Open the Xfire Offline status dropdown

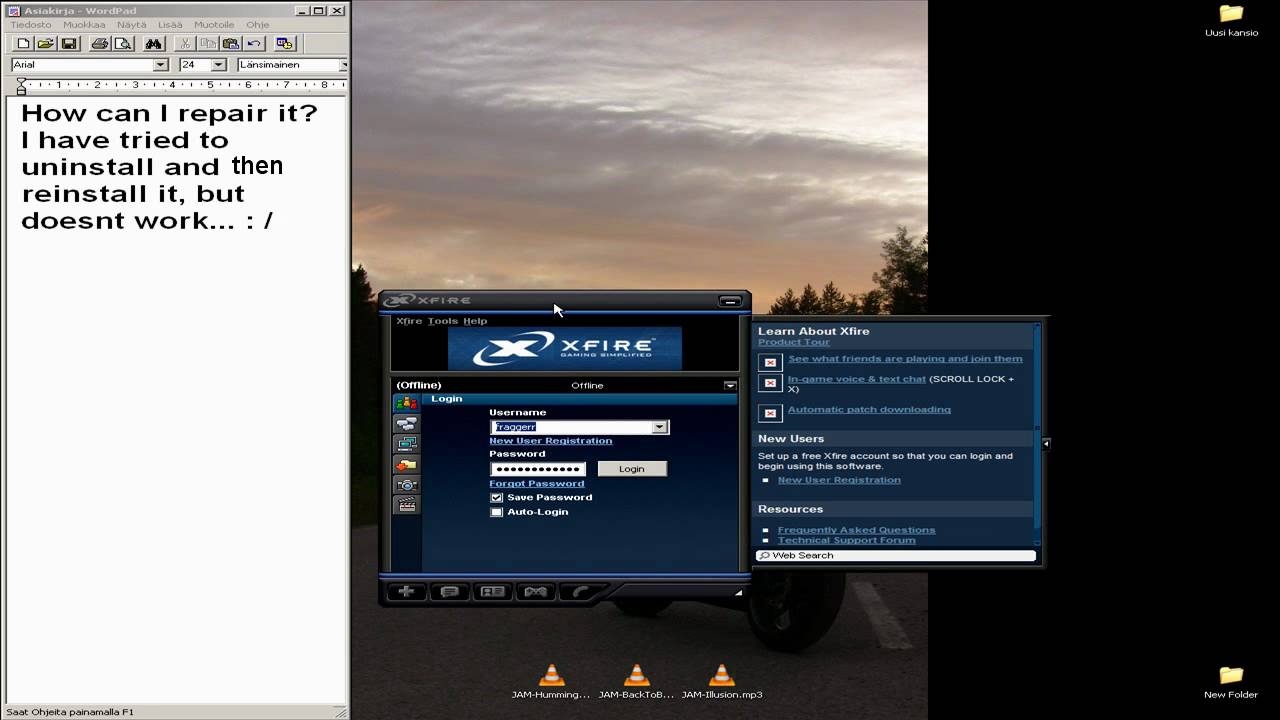point(730,385)
